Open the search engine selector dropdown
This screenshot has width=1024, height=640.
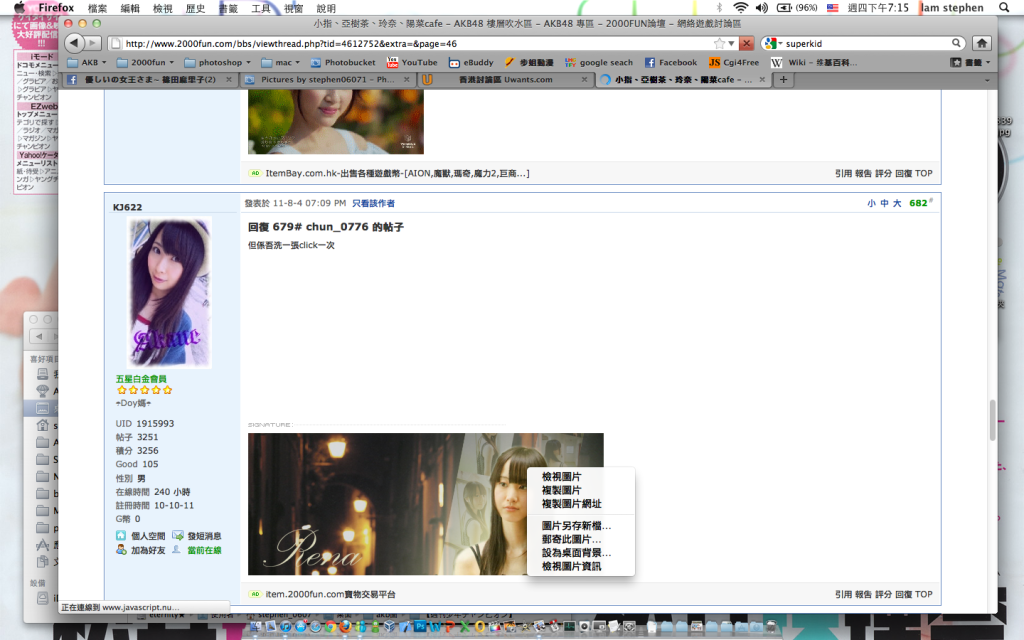(x=772, y=43)
